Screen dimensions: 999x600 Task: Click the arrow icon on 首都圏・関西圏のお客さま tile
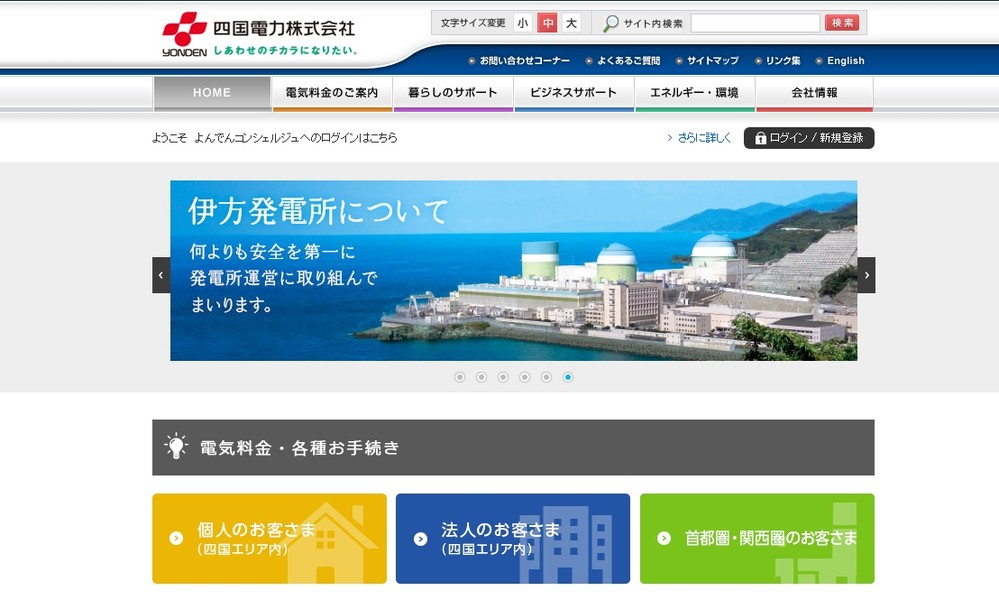(x=664, y=538)
